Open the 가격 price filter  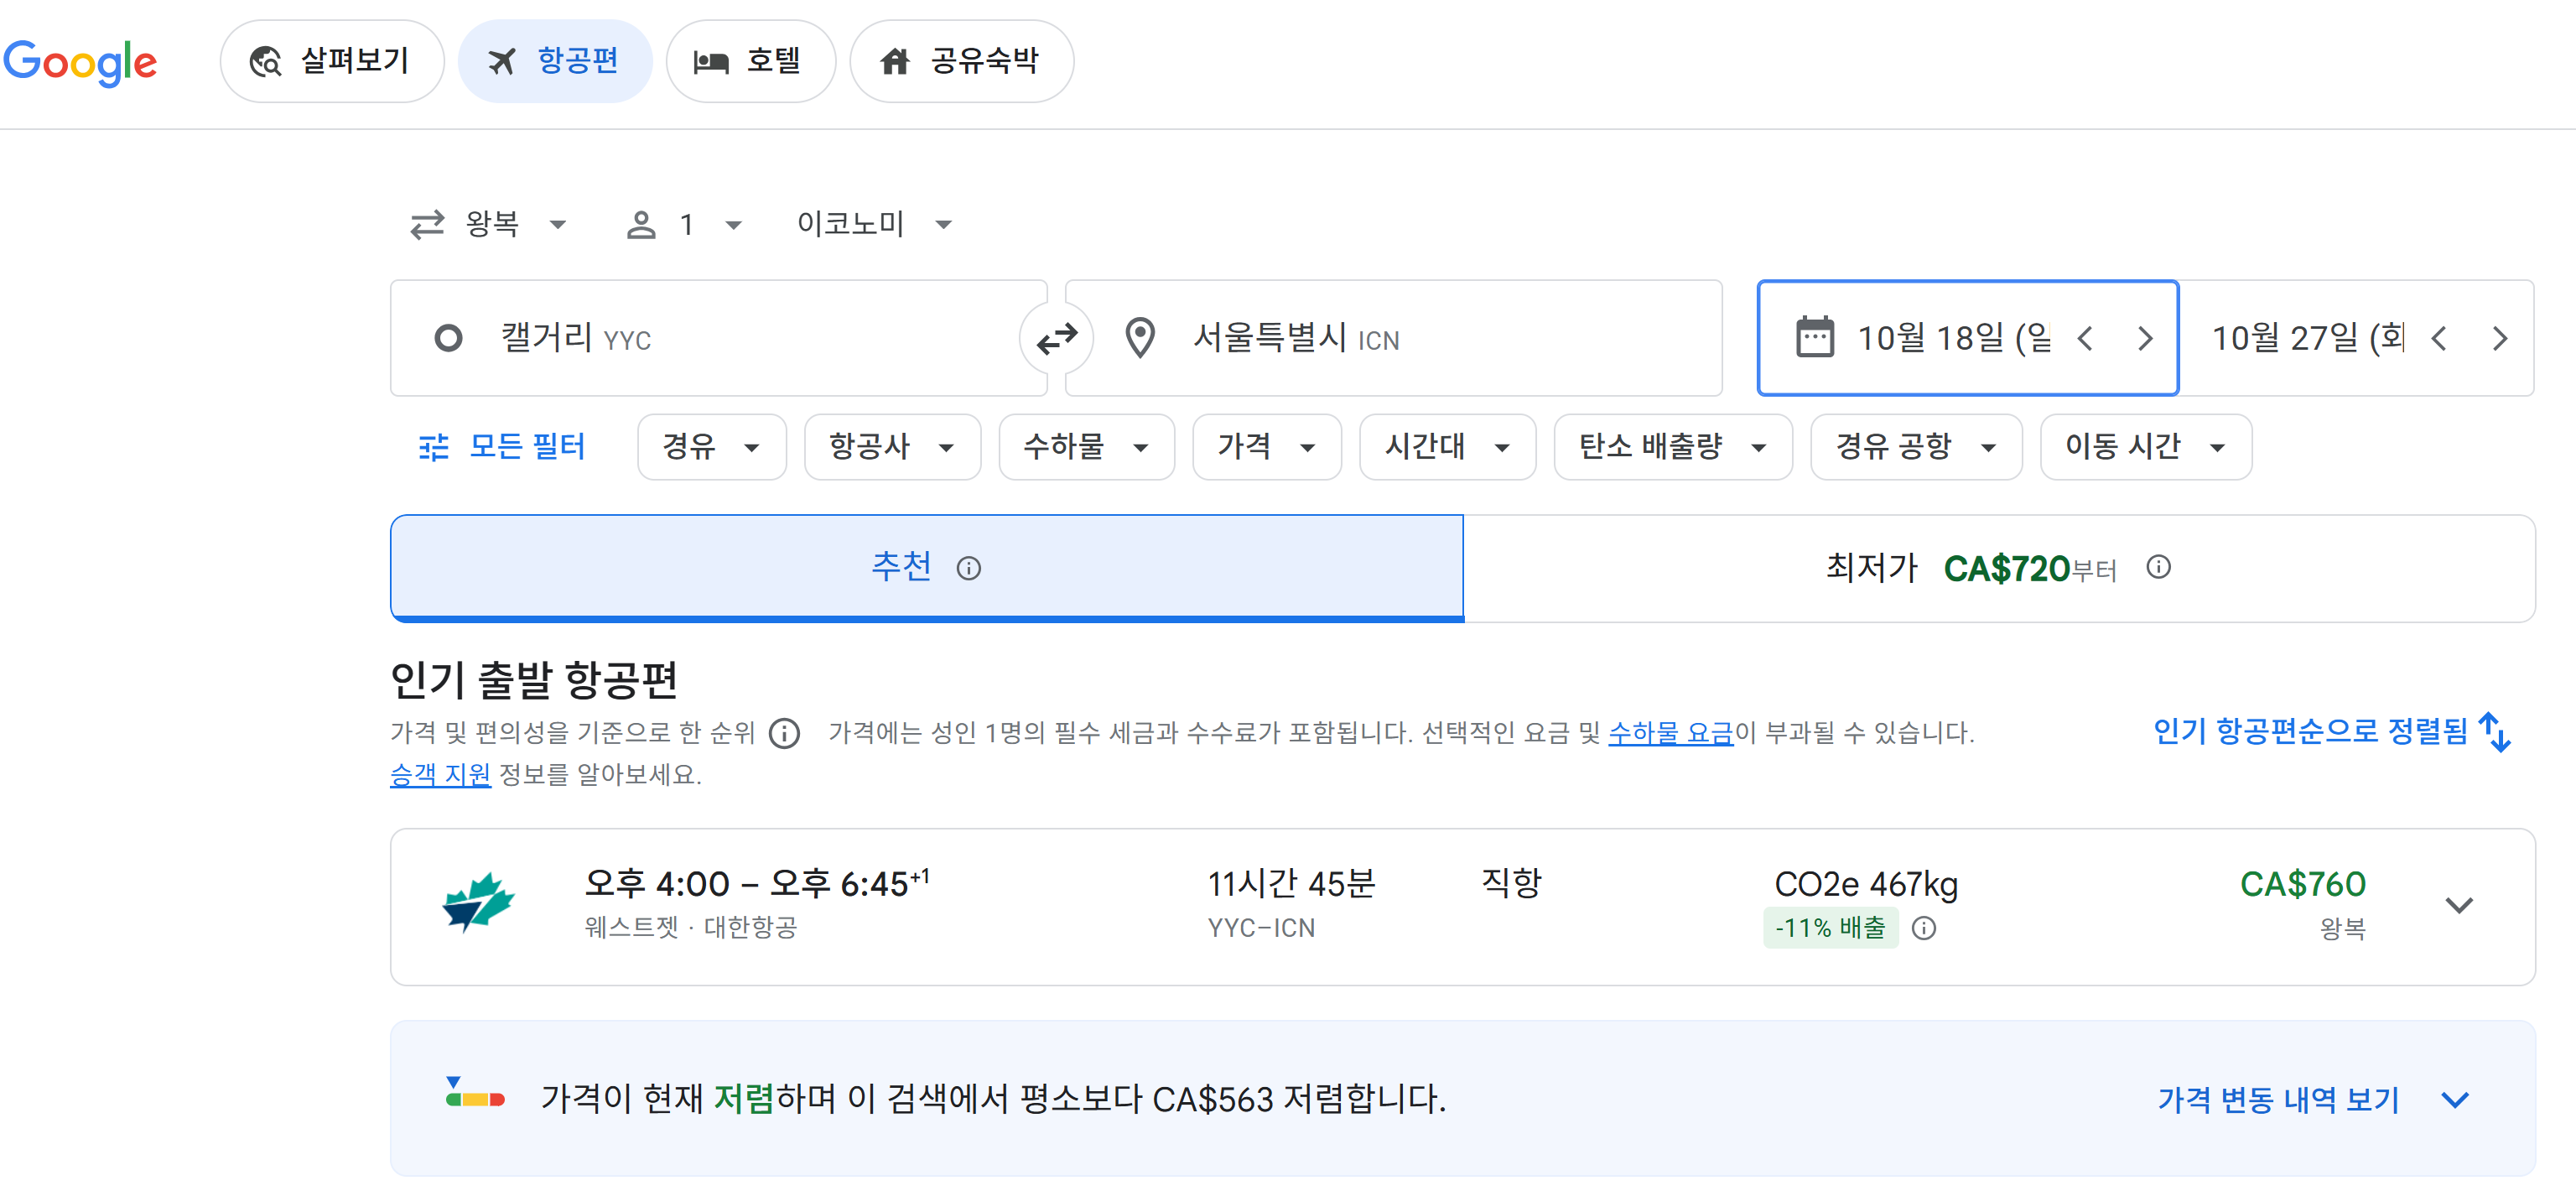pos(1266,446)
